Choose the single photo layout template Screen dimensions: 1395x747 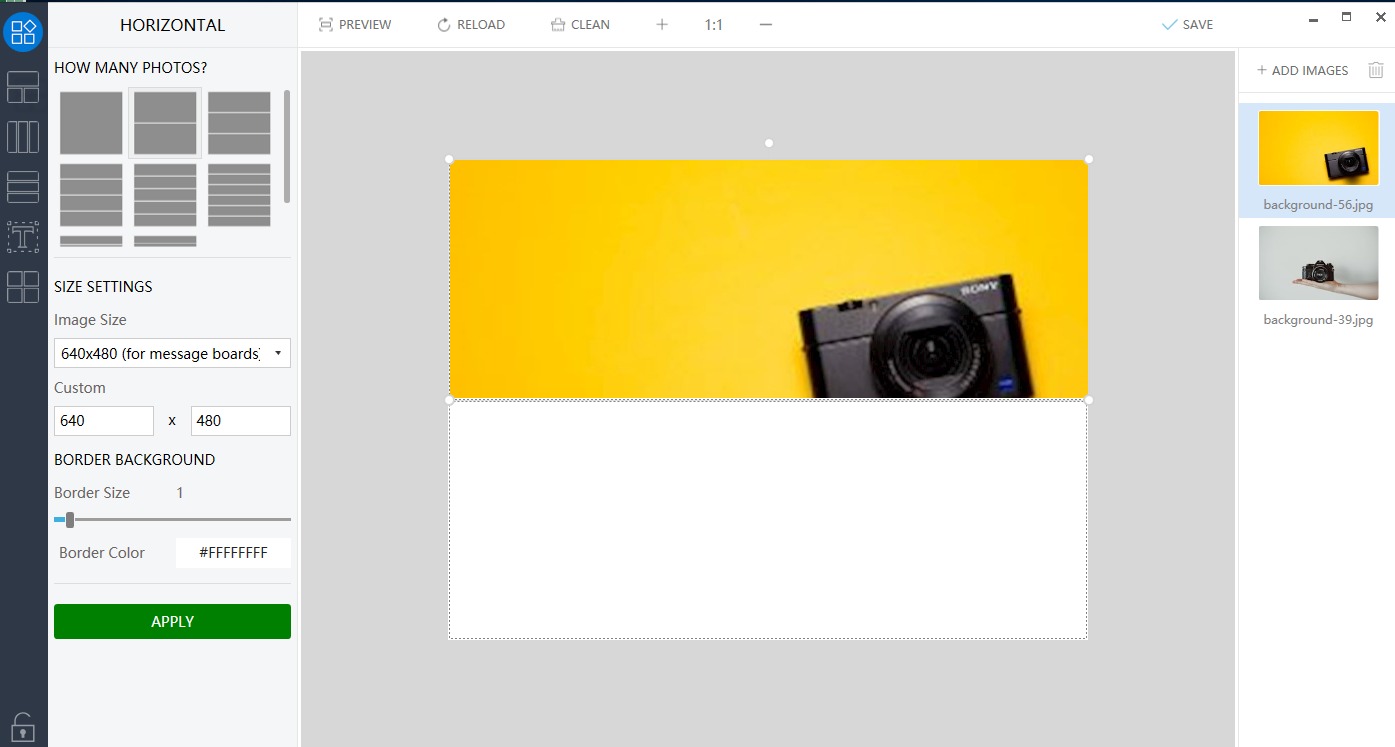click(91, 123)
